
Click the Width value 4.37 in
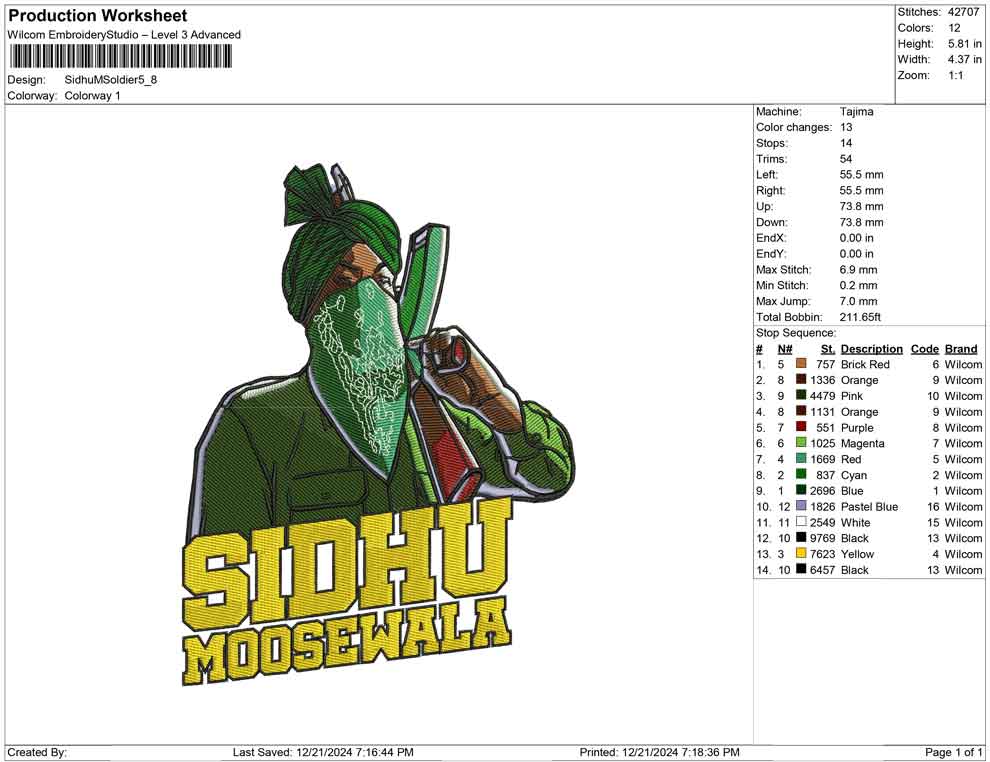point(965,59)
